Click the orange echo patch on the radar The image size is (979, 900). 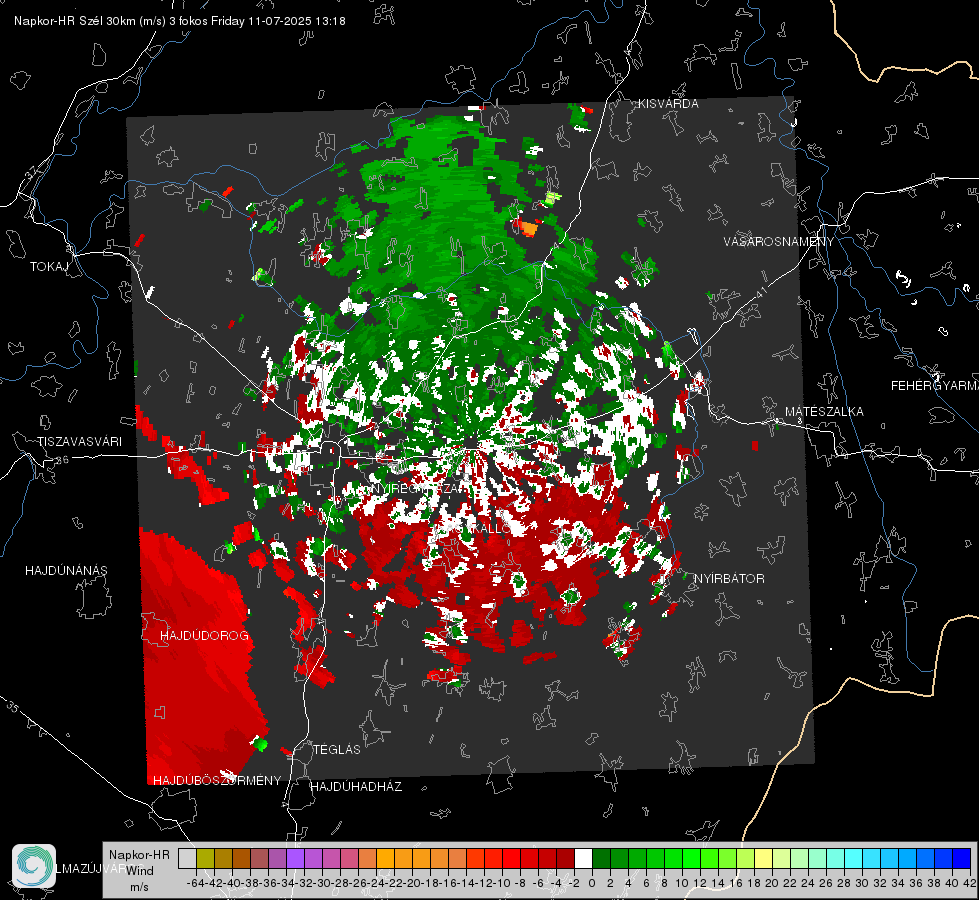click(x=528, y=229)
